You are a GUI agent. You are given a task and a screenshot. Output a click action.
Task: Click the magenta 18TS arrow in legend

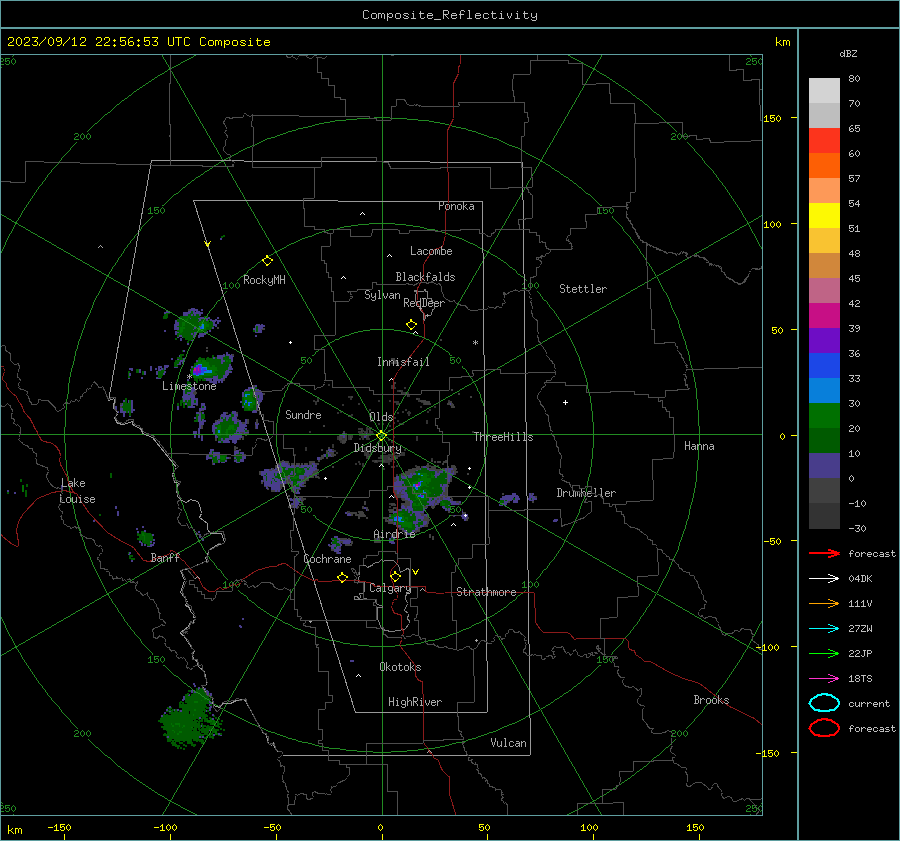pos(824,679)
